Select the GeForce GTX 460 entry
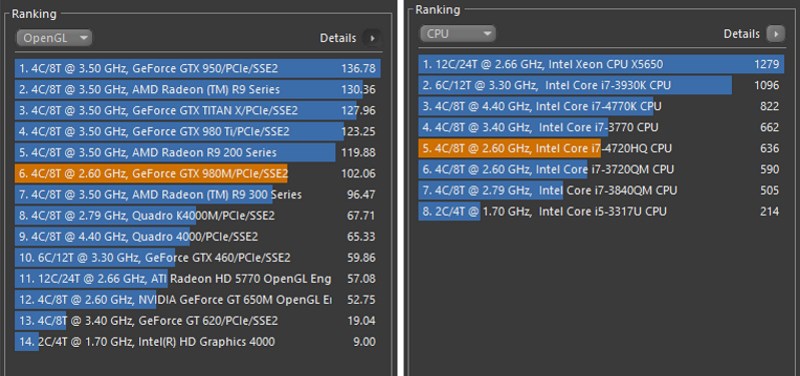 click(x=198, y=258)
